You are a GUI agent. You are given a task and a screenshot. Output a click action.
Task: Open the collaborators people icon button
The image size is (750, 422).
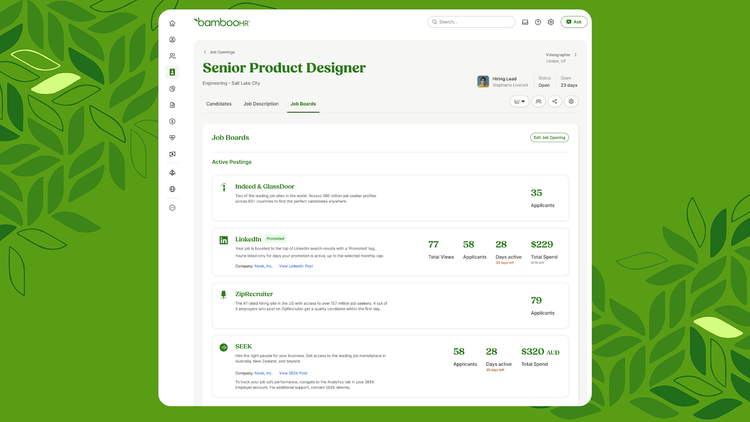[539, 101]
